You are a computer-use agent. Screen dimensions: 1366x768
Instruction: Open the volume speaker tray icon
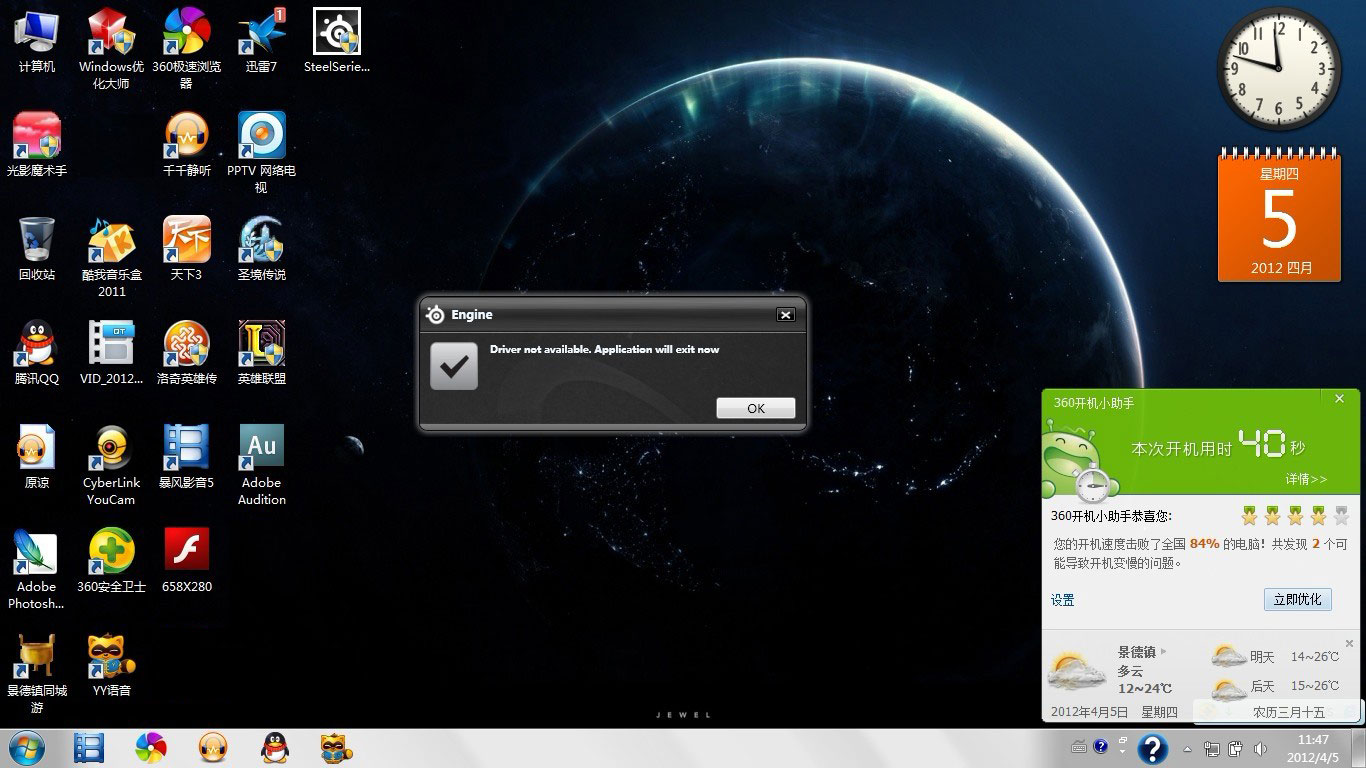(x=1260, y=748)
